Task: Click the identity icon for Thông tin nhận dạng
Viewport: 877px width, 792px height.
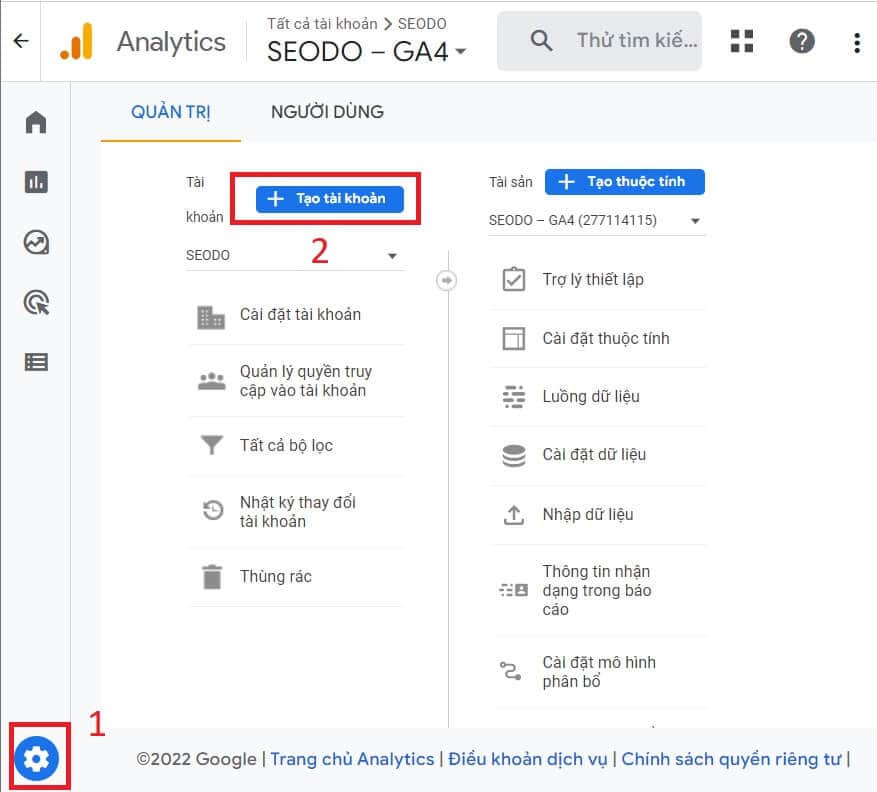Action: click(513, 590)
